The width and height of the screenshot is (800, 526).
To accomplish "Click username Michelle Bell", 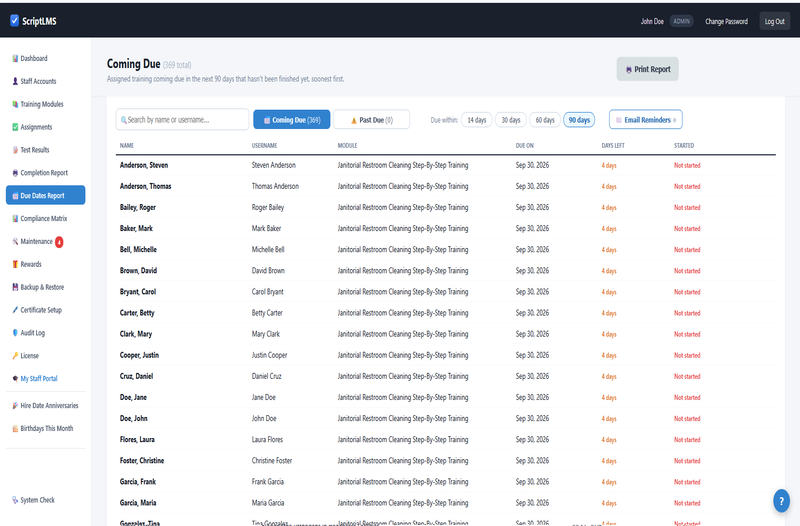I will click(268, 249).
